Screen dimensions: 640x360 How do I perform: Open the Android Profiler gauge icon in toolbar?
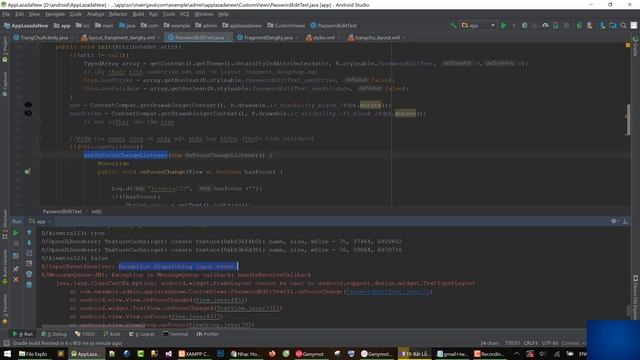(x=546, y=25)
